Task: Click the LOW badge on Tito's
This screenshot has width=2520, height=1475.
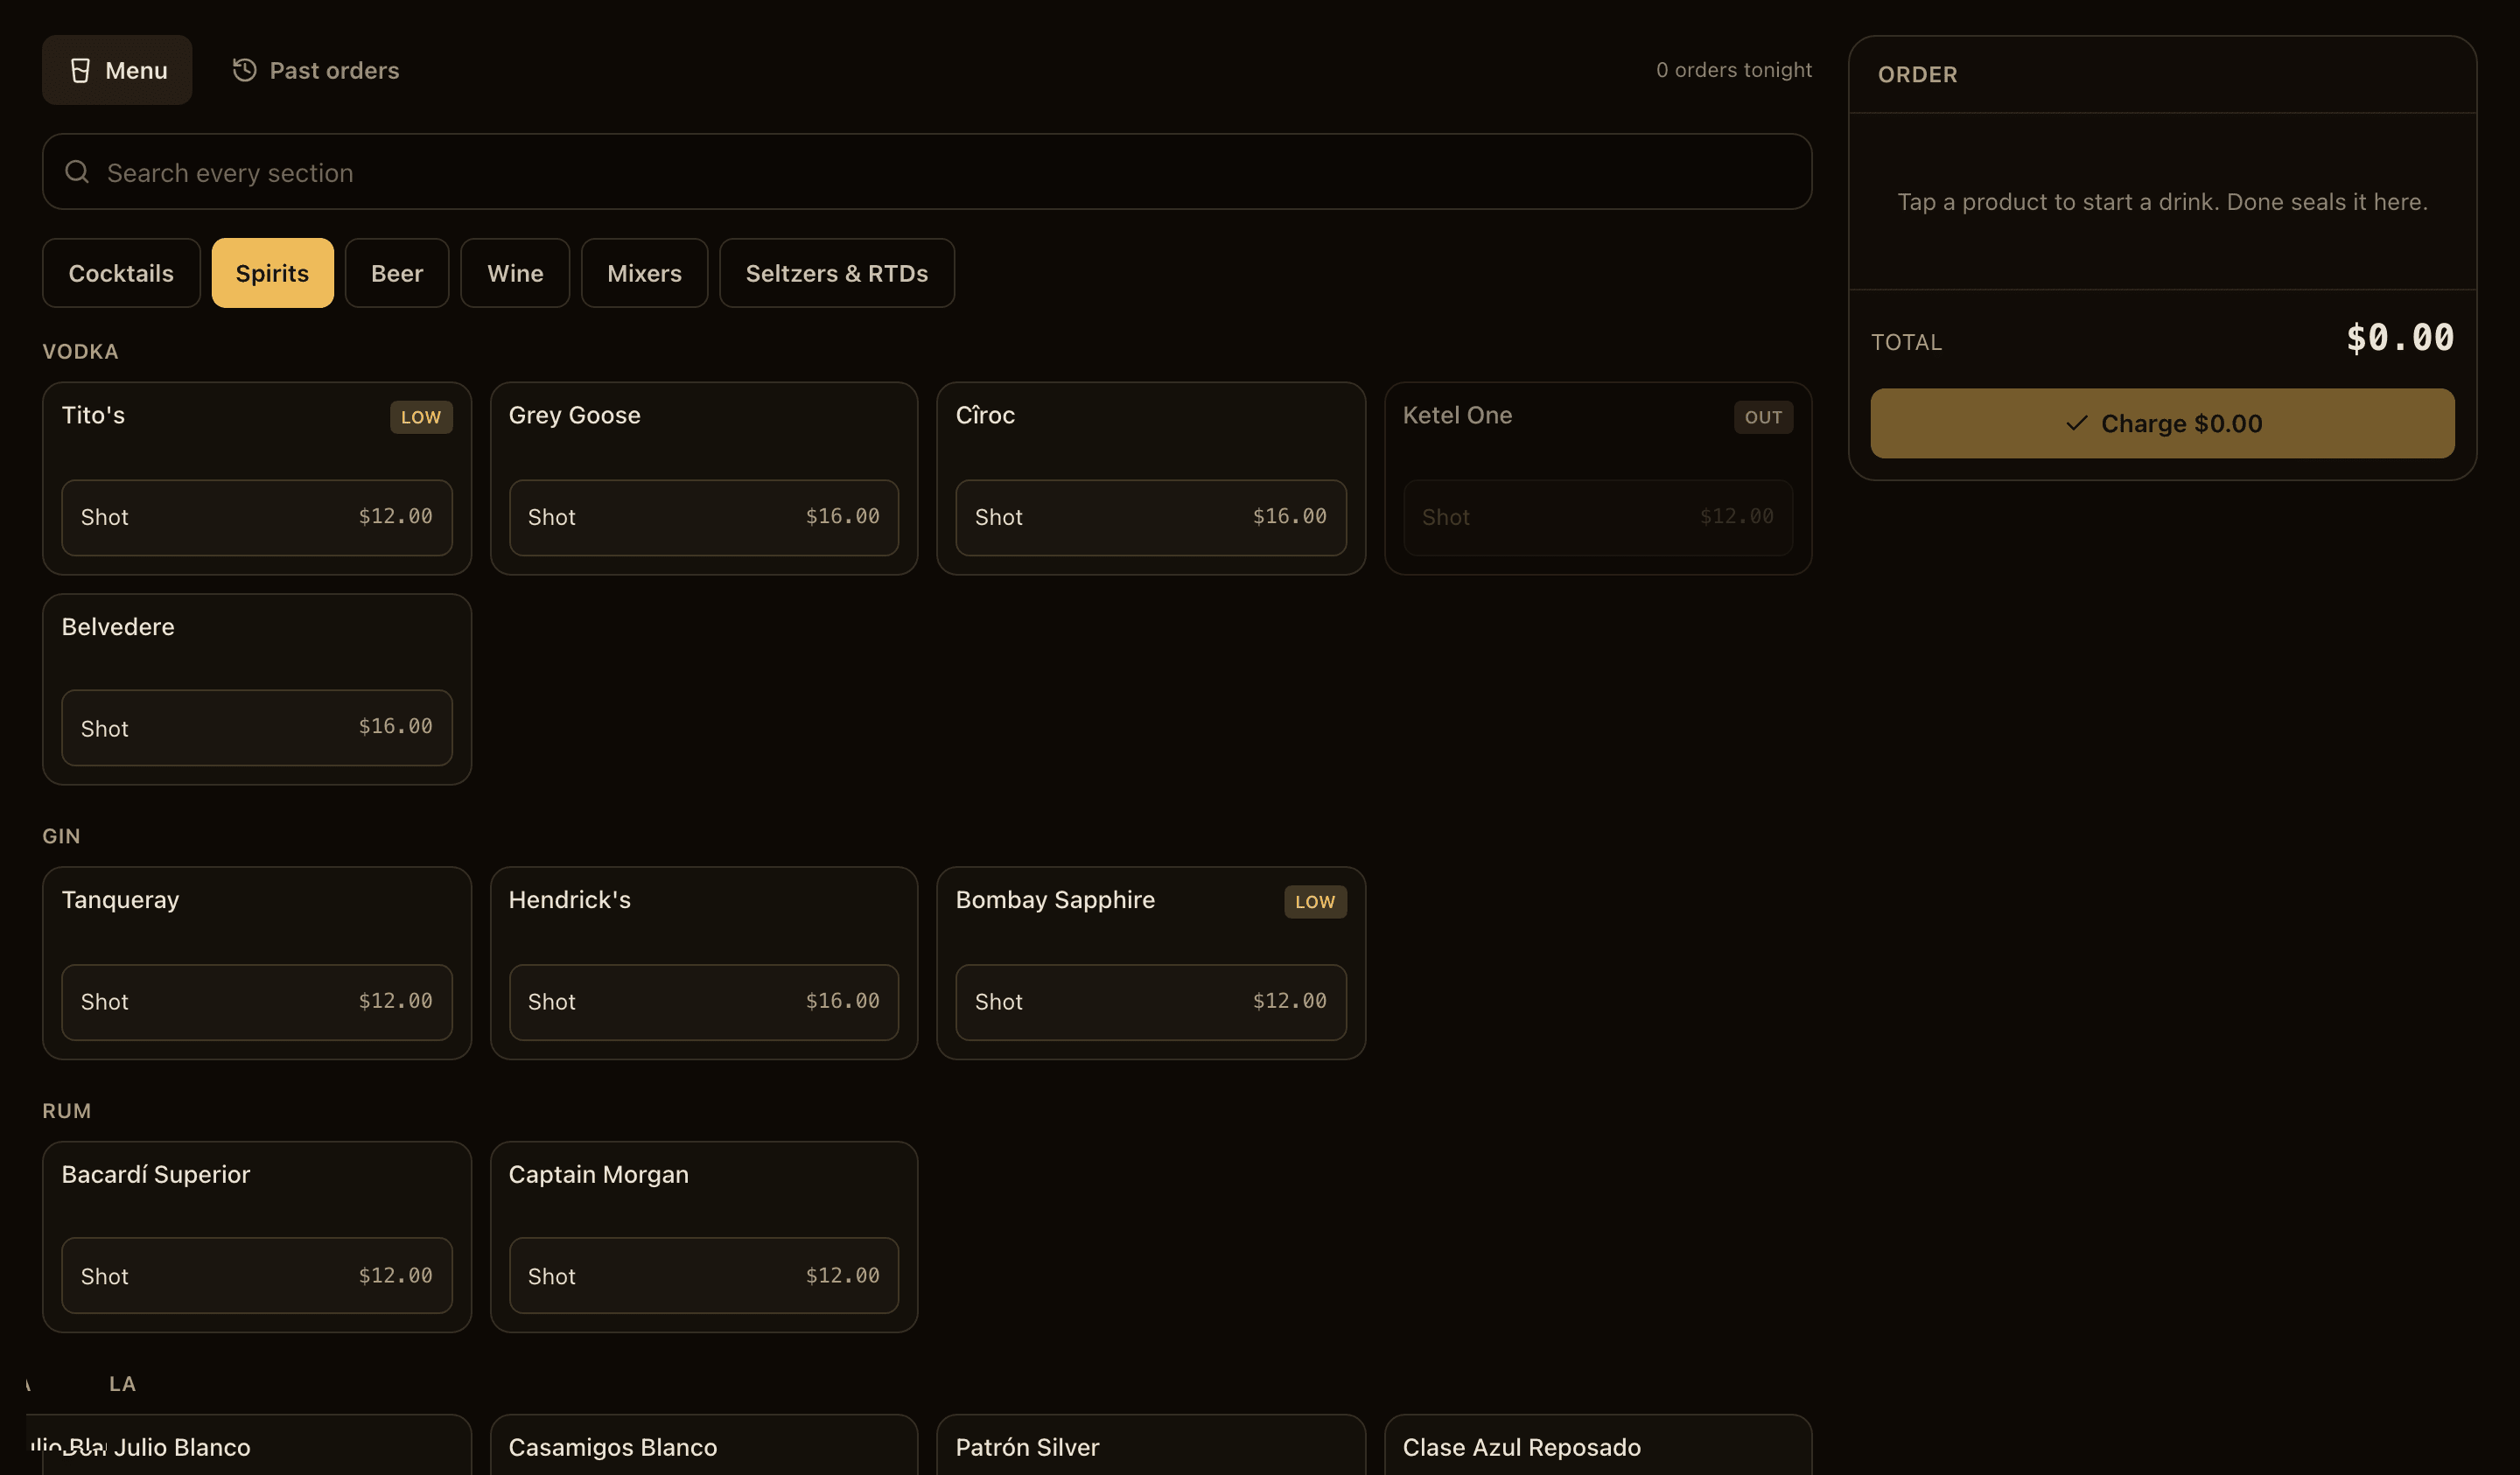Action: tap(421, 417)
